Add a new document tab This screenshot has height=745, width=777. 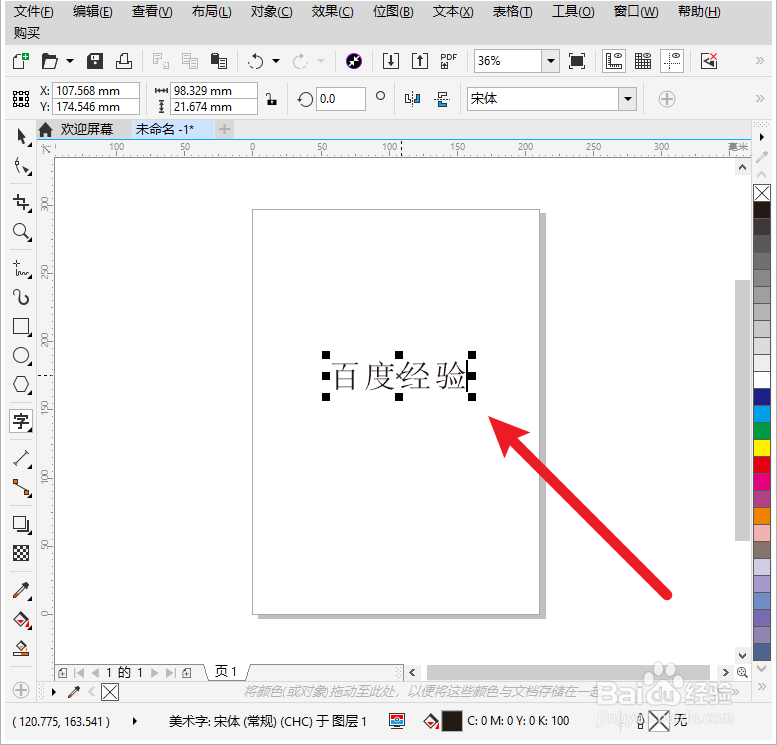[x=224, y=129]
